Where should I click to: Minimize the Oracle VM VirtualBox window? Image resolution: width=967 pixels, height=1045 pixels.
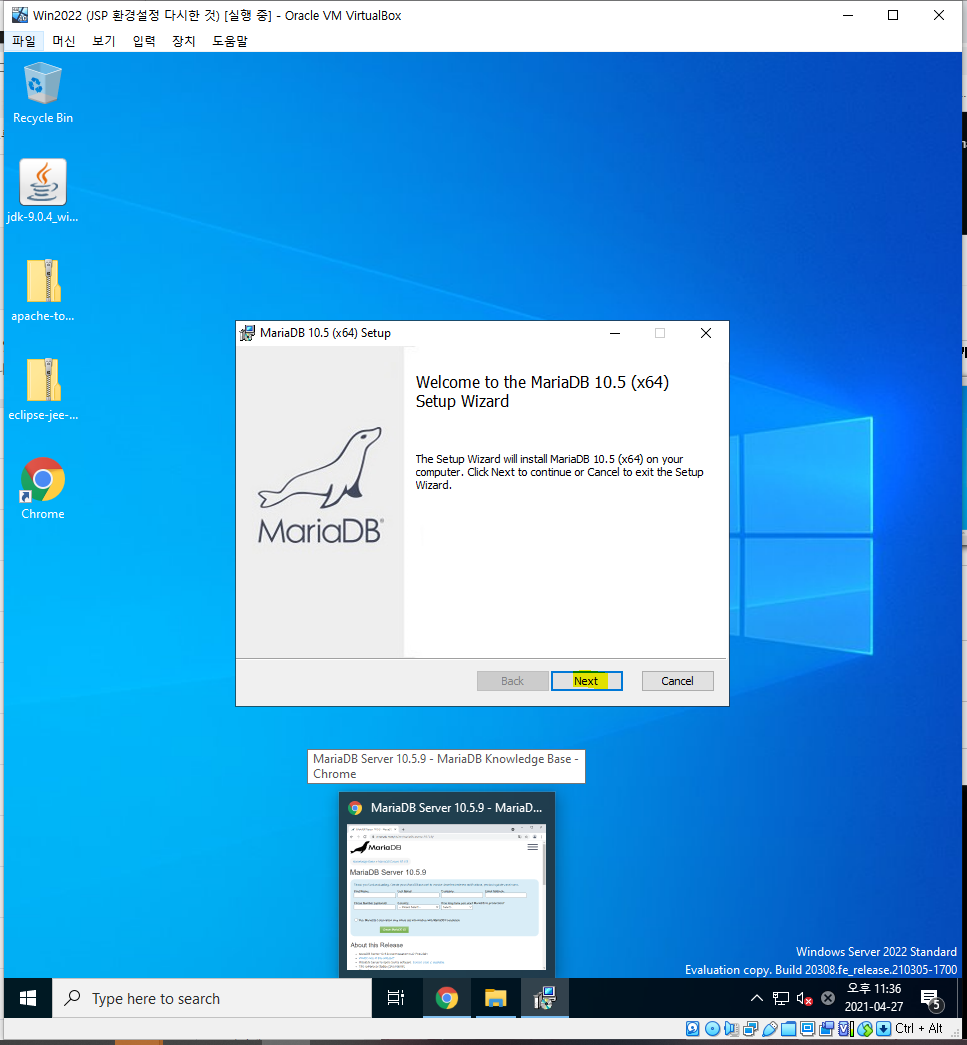(x=848, y=15)
